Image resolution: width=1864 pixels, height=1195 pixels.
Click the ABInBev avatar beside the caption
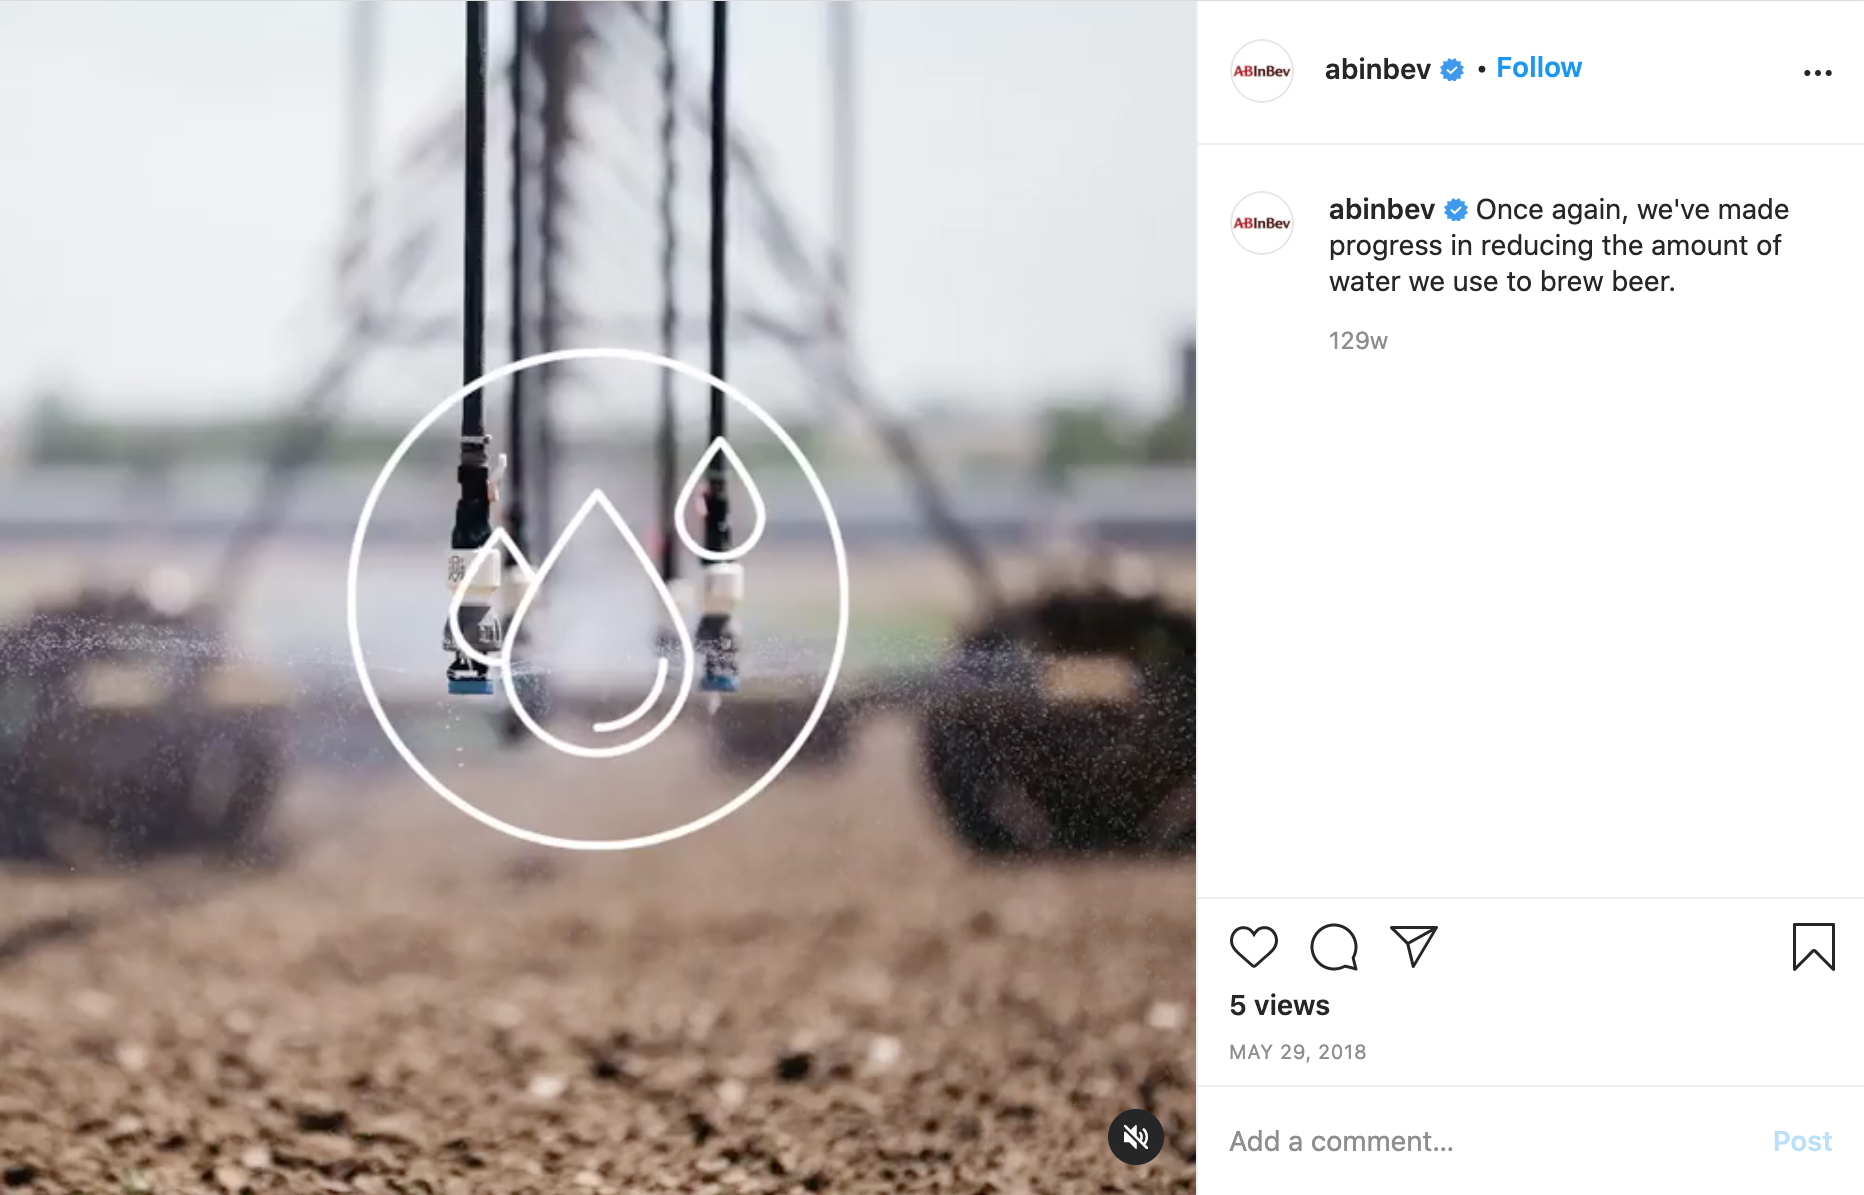point(1262,223)
